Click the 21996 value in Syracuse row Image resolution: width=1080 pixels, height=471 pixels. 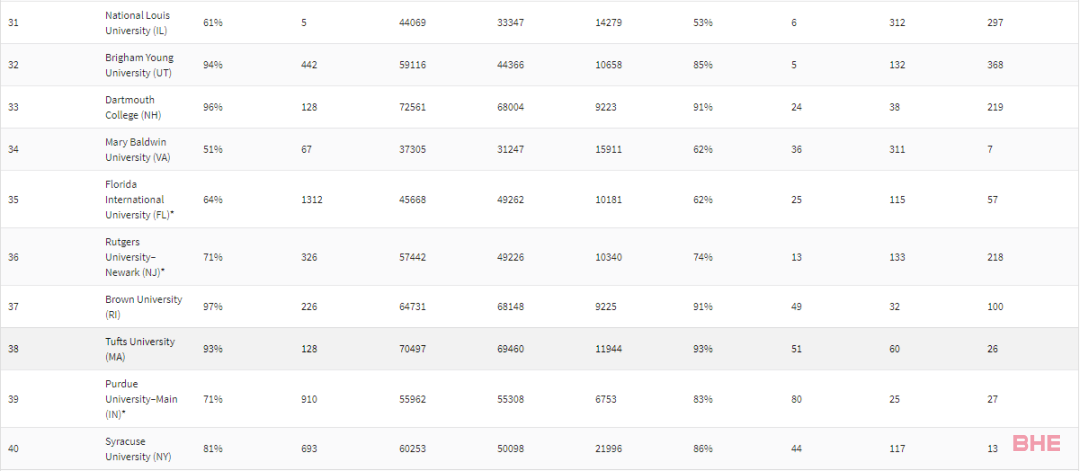tap(609, 449)
